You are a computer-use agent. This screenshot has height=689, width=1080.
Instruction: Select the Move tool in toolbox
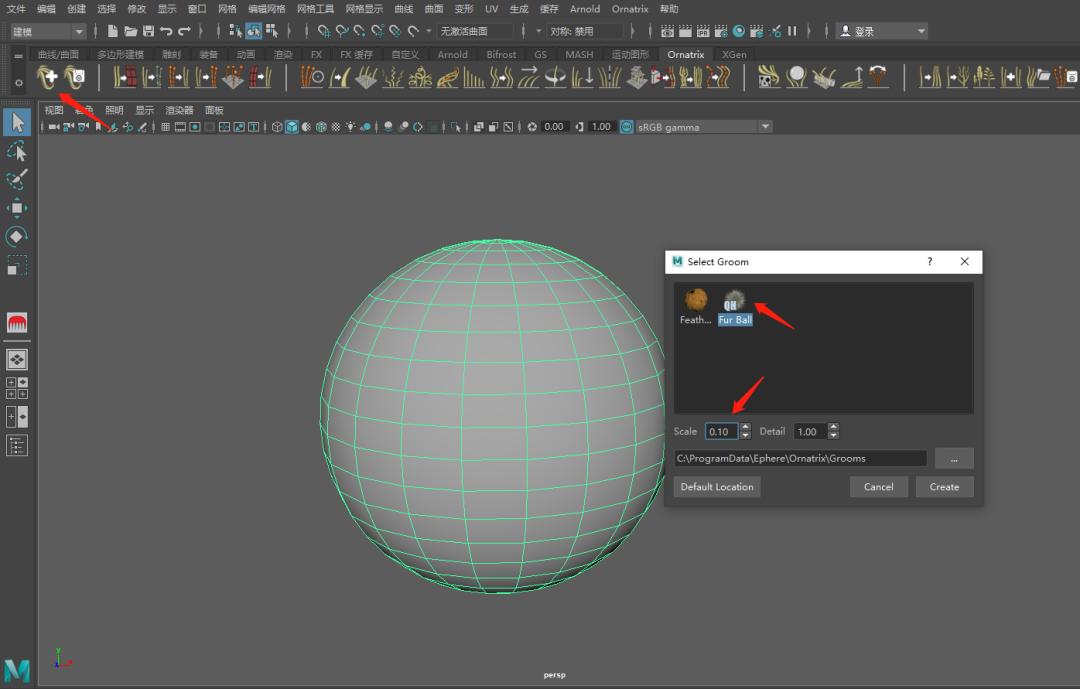point(17,208)
